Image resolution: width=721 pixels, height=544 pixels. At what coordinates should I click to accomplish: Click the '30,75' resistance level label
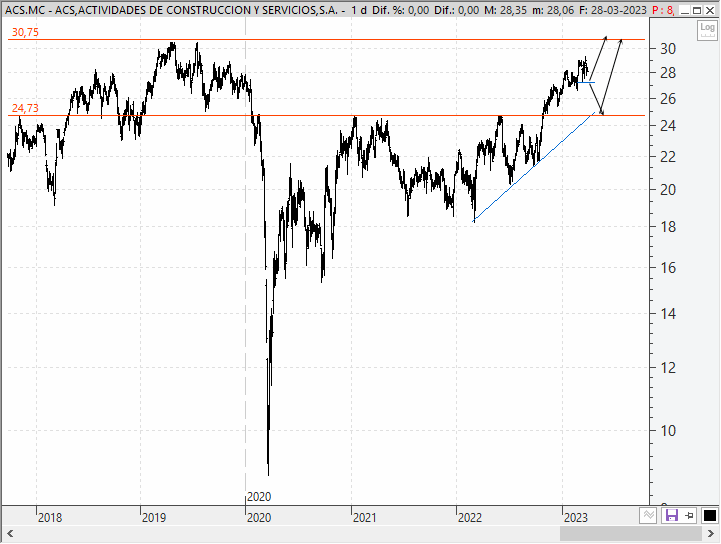[25, 32]
